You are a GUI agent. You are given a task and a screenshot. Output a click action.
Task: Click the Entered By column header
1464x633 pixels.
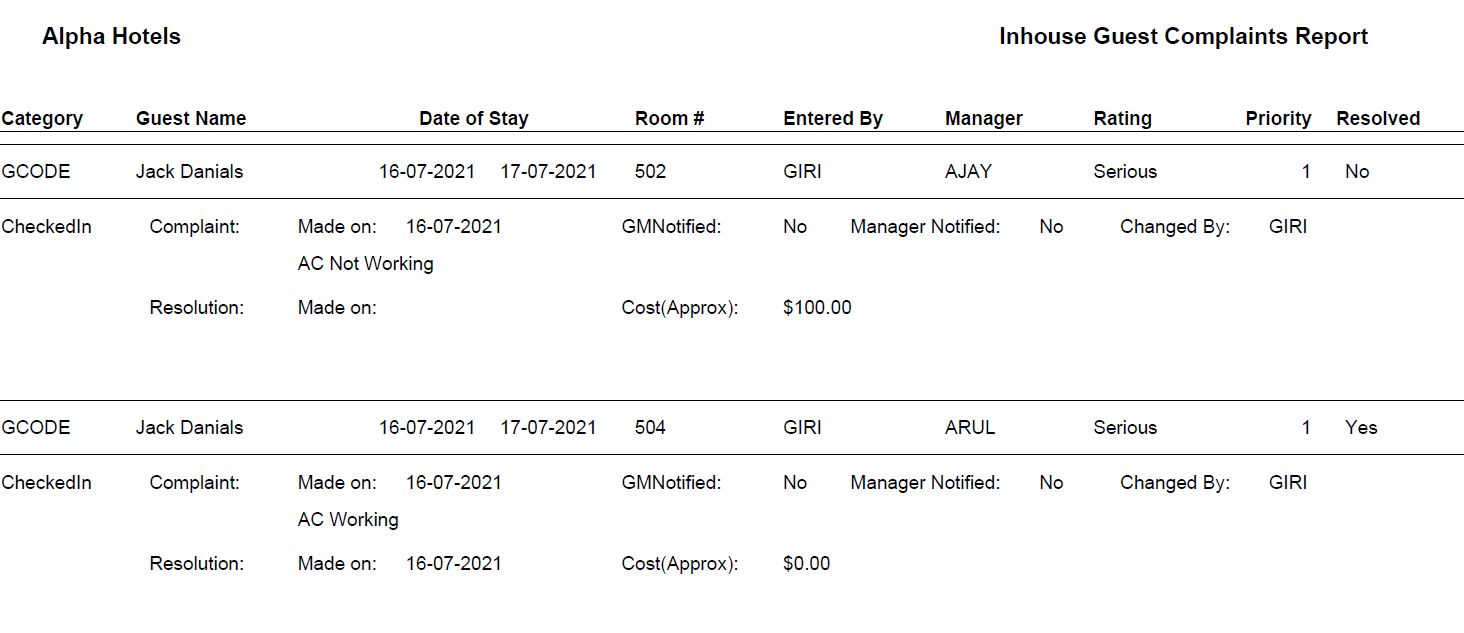(x=833, y=118)
